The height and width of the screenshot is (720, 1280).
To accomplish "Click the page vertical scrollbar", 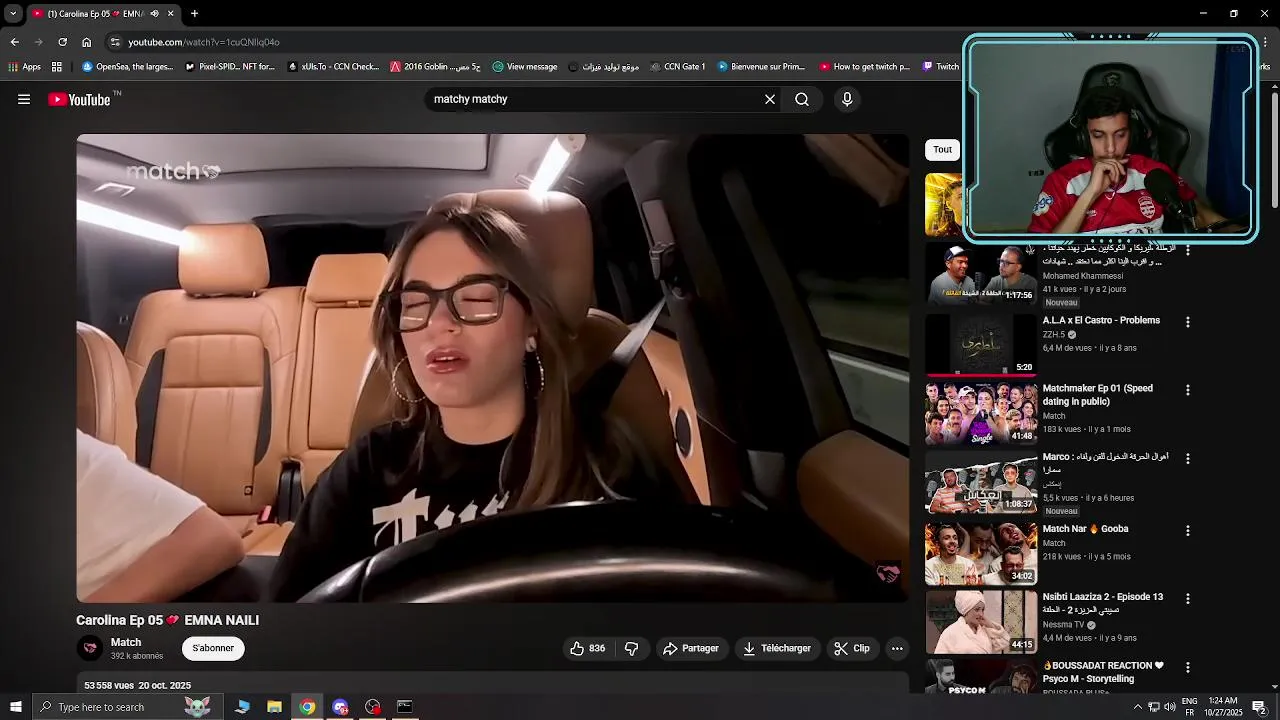I will point(1274,150).
